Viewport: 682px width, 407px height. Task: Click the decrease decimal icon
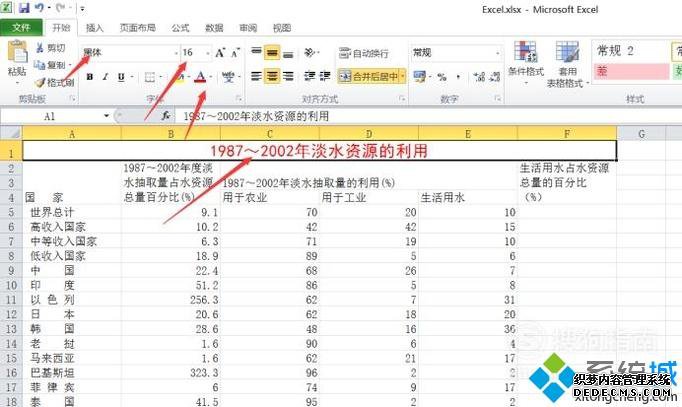[495, 77]
